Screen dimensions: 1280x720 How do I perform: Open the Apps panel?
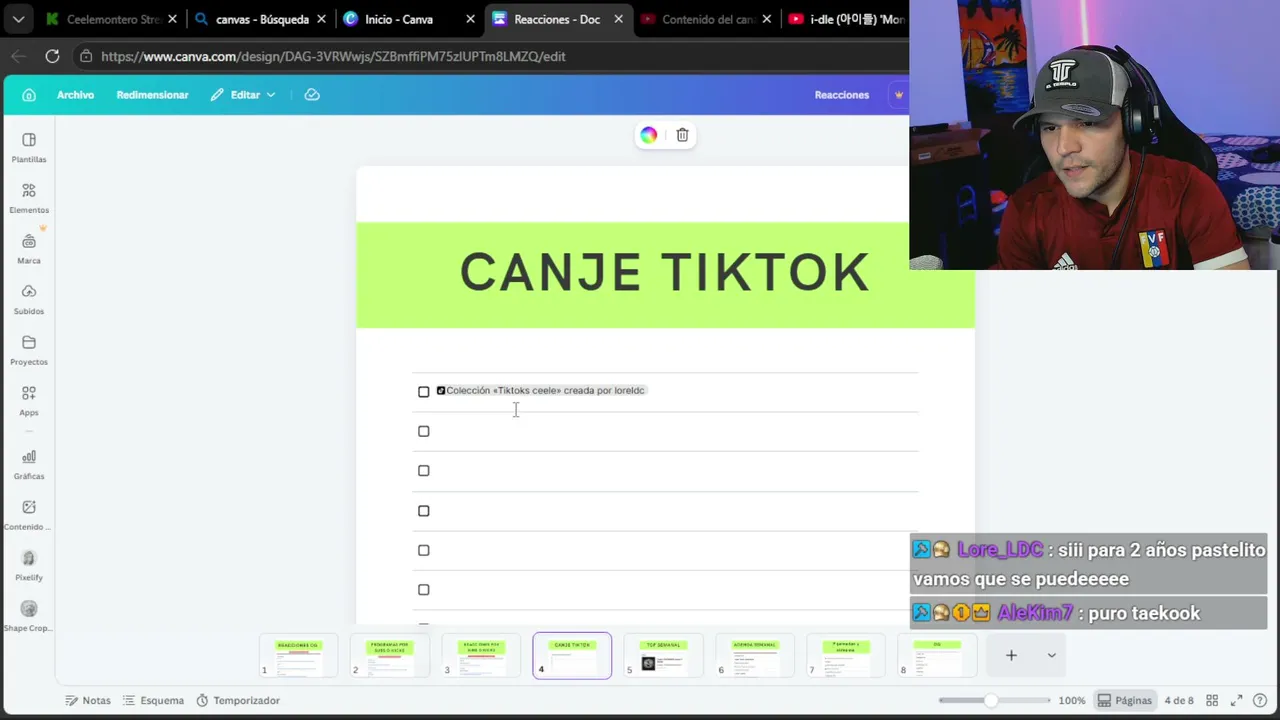click(x=29, y=400)
